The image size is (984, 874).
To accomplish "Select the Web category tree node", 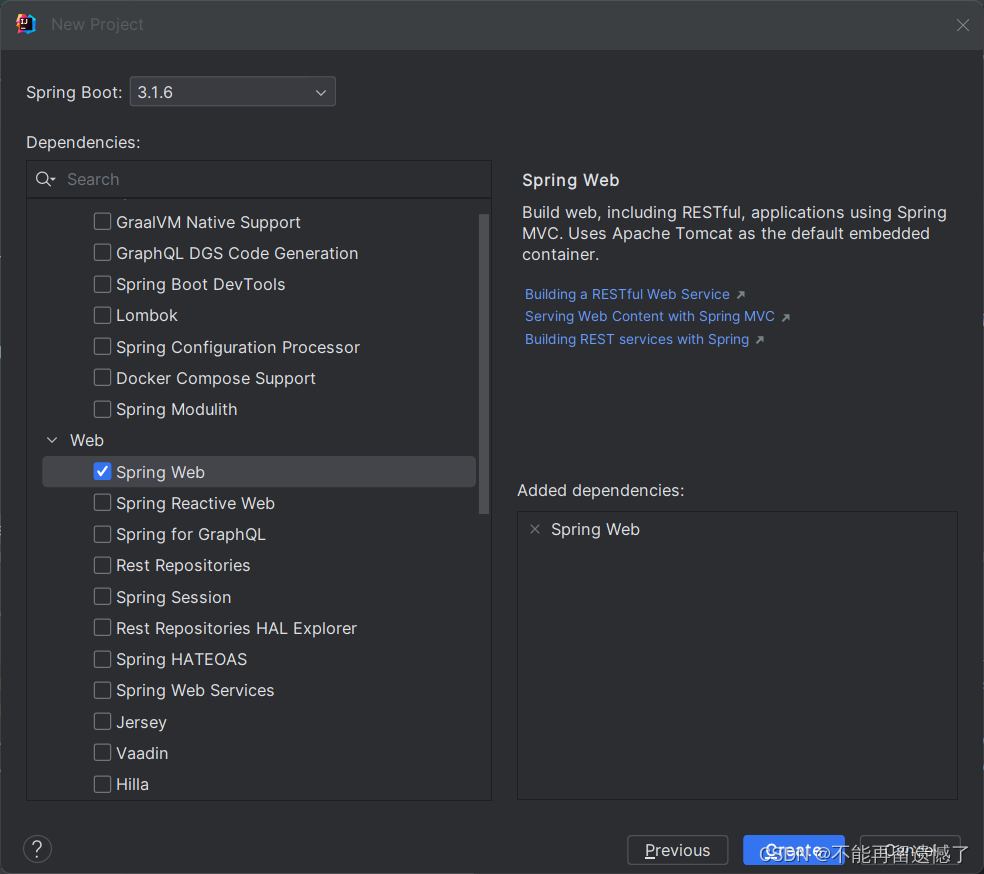I will click(87, 440).
